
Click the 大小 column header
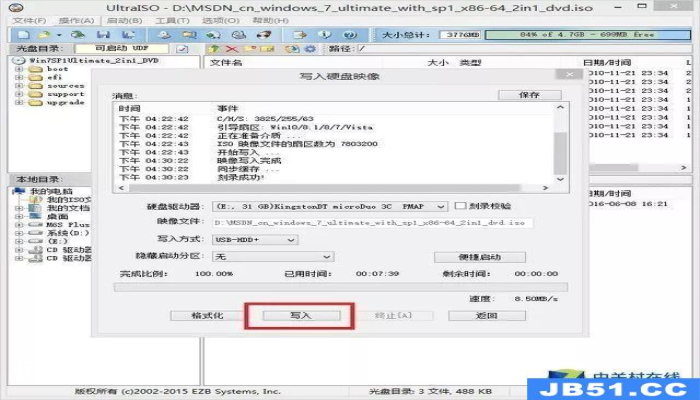click(x=438, y=63)
